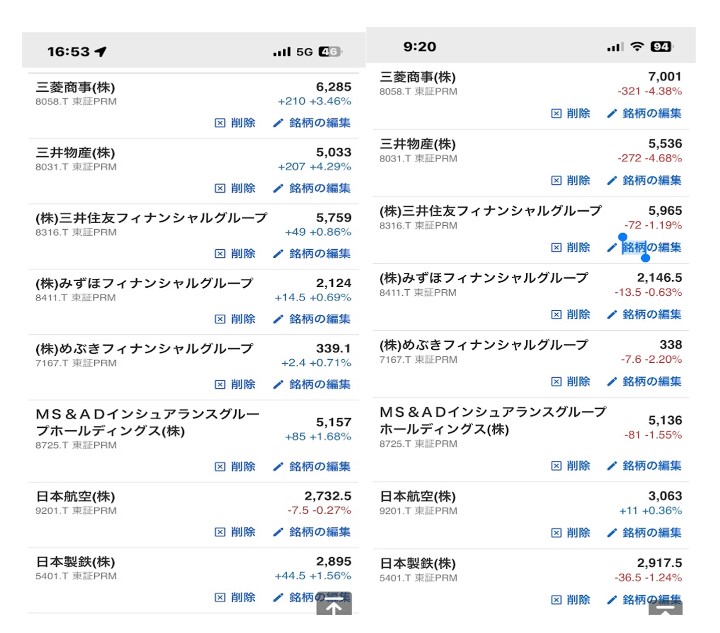Tap the 6,285 price of 三菱商事
Image resolution: width=720 pixels, height=633 pixels.
pos(334,87)
